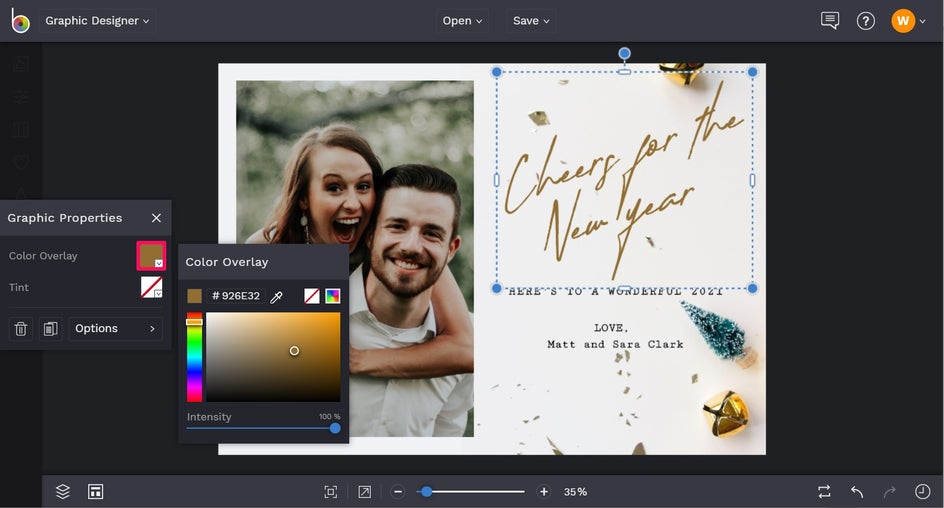Open the Graphic Designer mode dropdown
Viewport: 944px width, 508px height.
[x=97, y=20]
